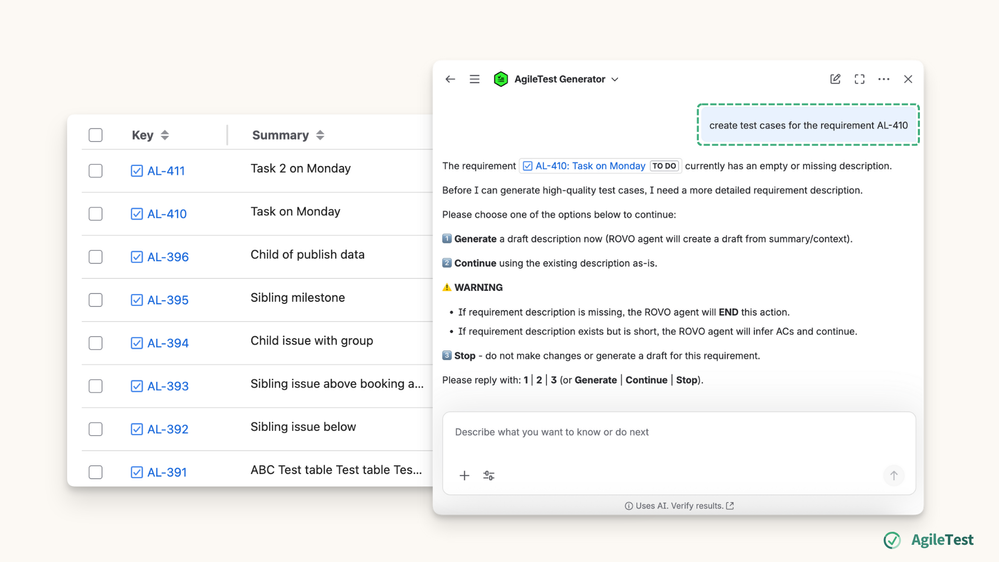Click the task type icon for AL-396
Image resolution: width=999 pixels, height=562 pixels.
[137, 257]
